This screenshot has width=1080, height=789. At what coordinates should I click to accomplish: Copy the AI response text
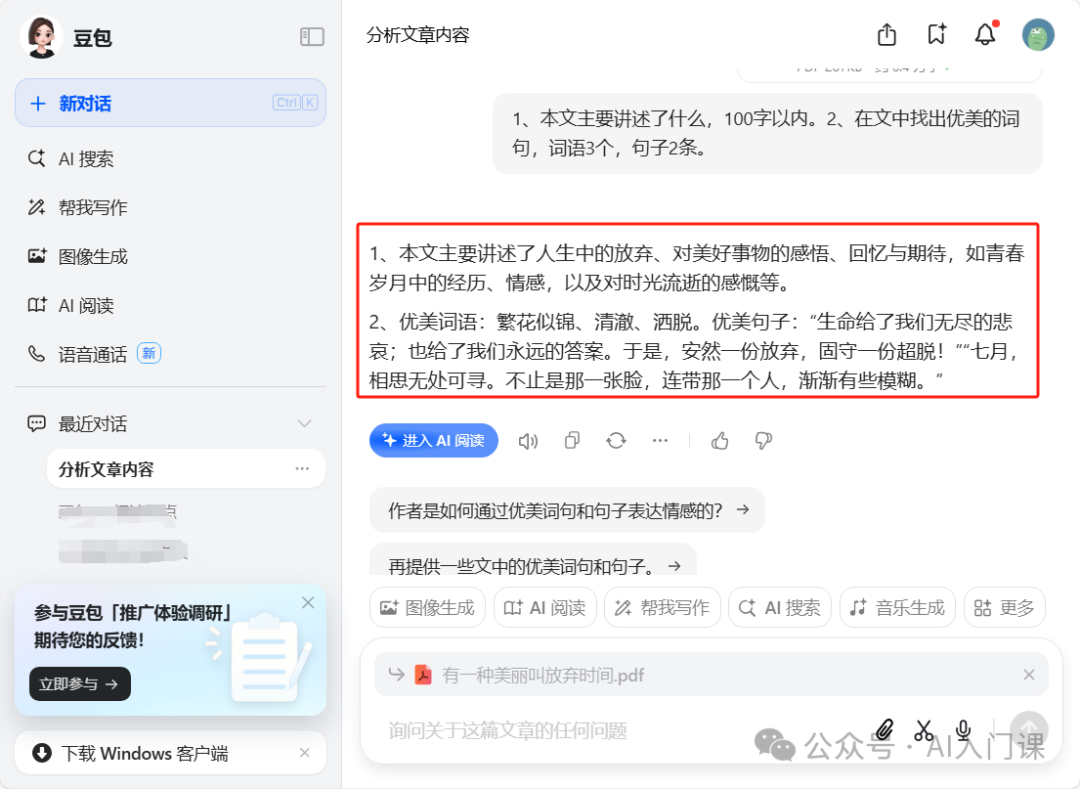[x=572, y=441]
